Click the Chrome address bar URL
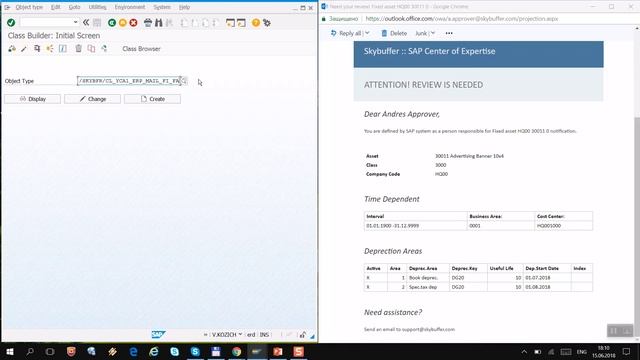The image size is (640, 360). tap(462, 19)
